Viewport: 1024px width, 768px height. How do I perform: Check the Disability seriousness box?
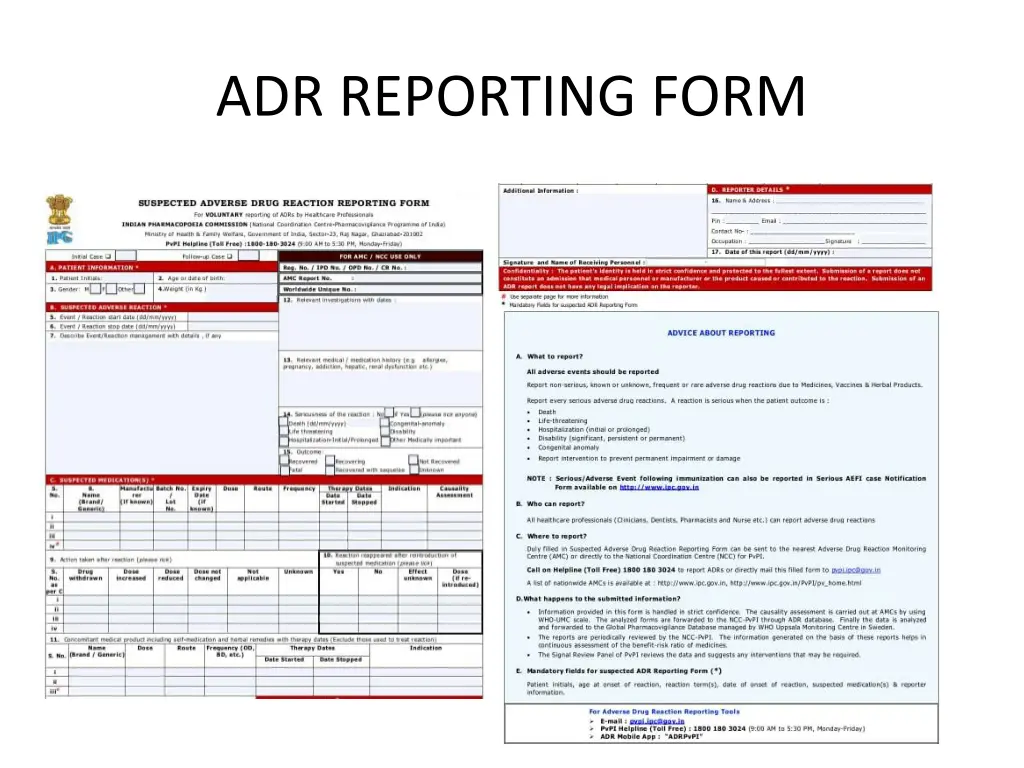[x=385, y=432]
